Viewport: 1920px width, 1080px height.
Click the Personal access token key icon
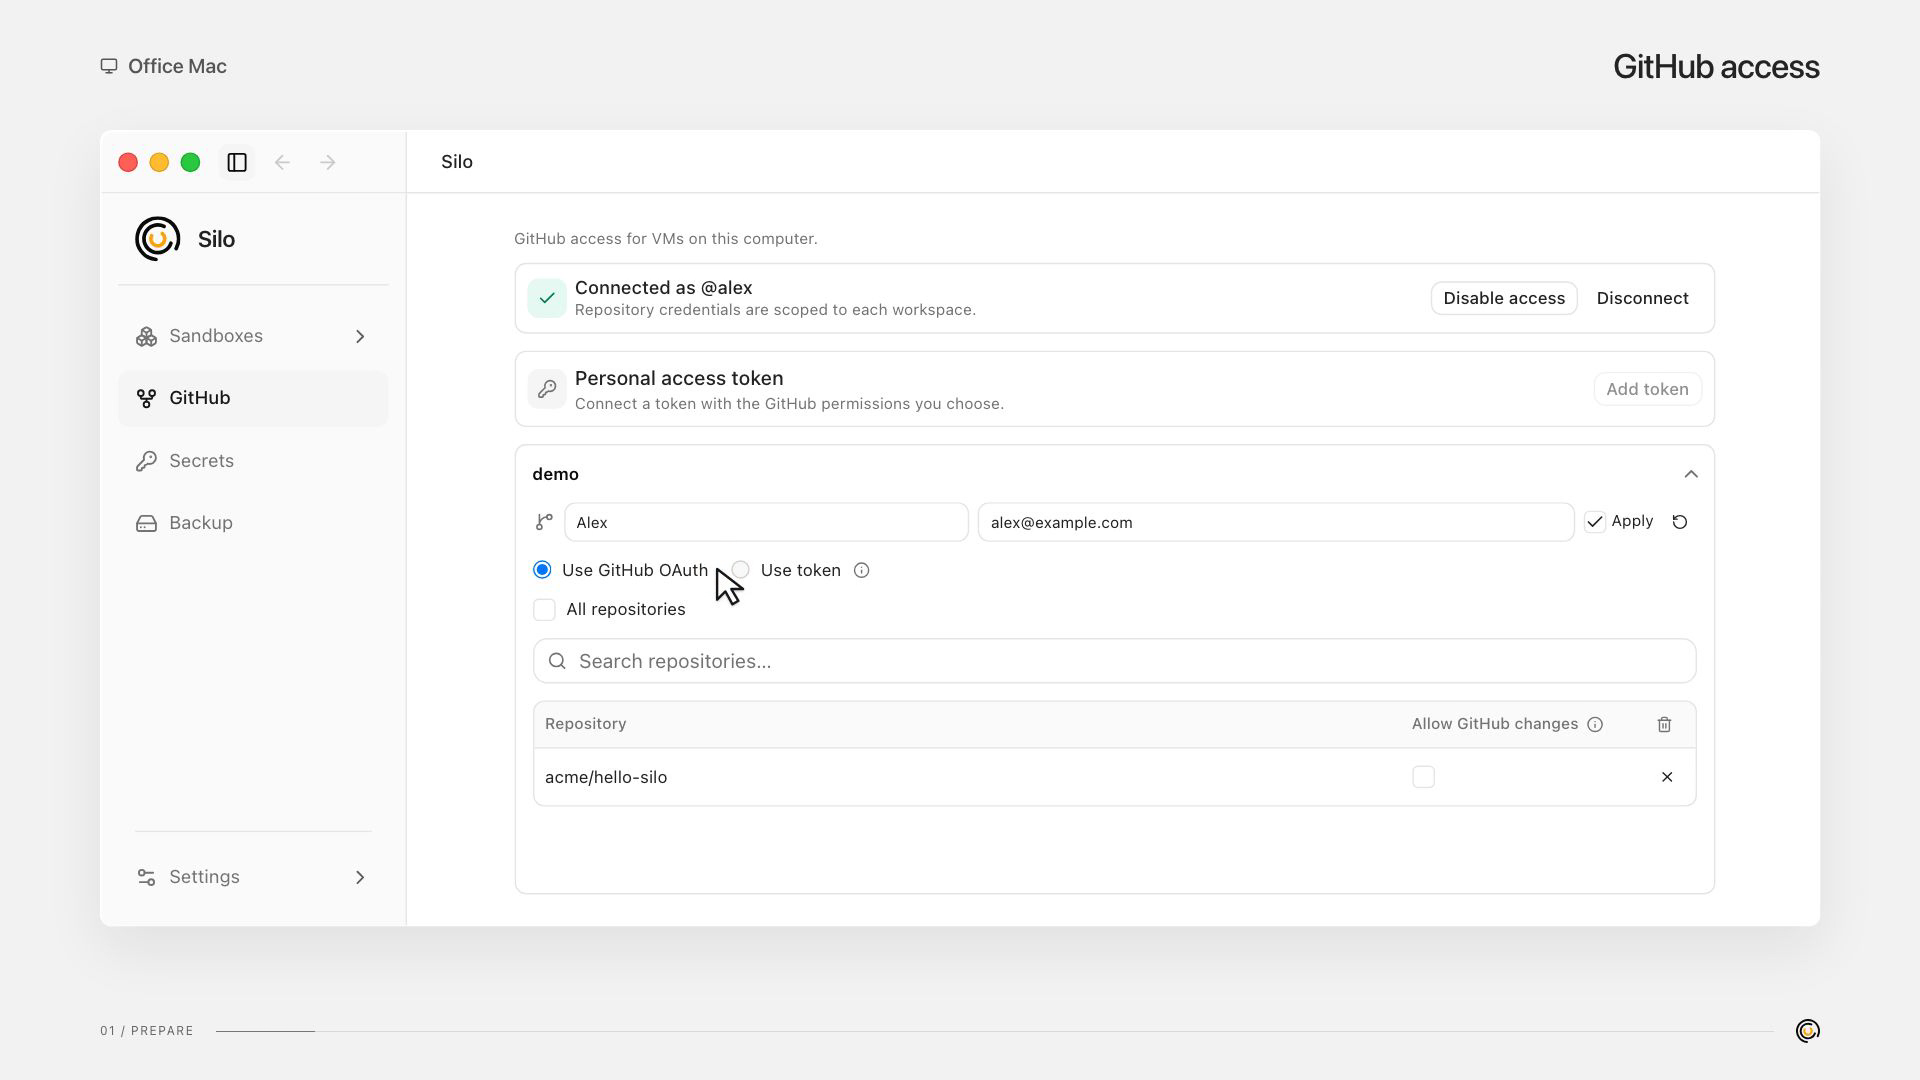point(547,389)
